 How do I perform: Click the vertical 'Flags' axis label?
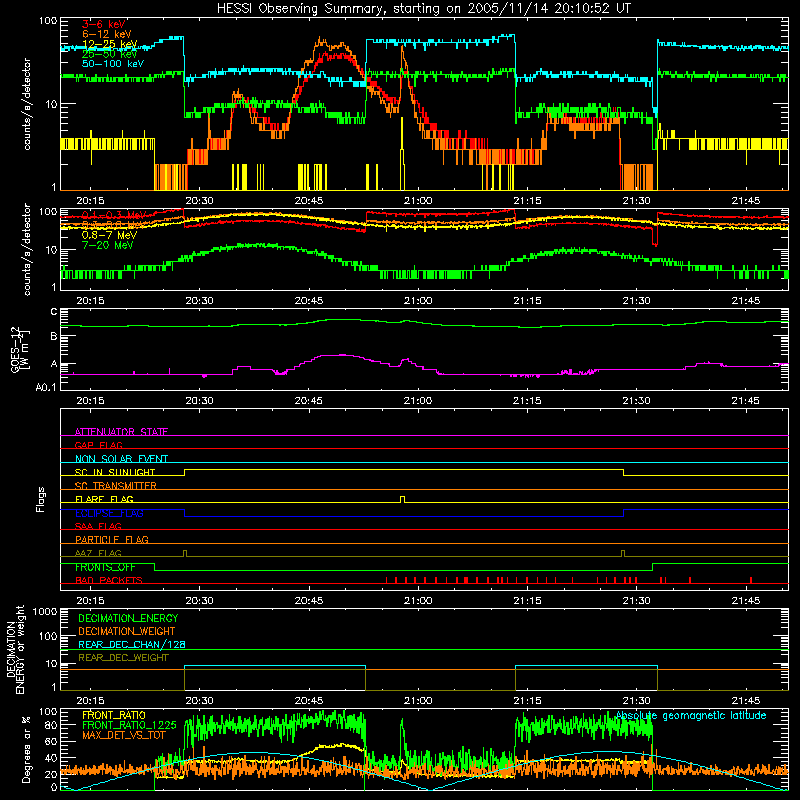[41, 499]
